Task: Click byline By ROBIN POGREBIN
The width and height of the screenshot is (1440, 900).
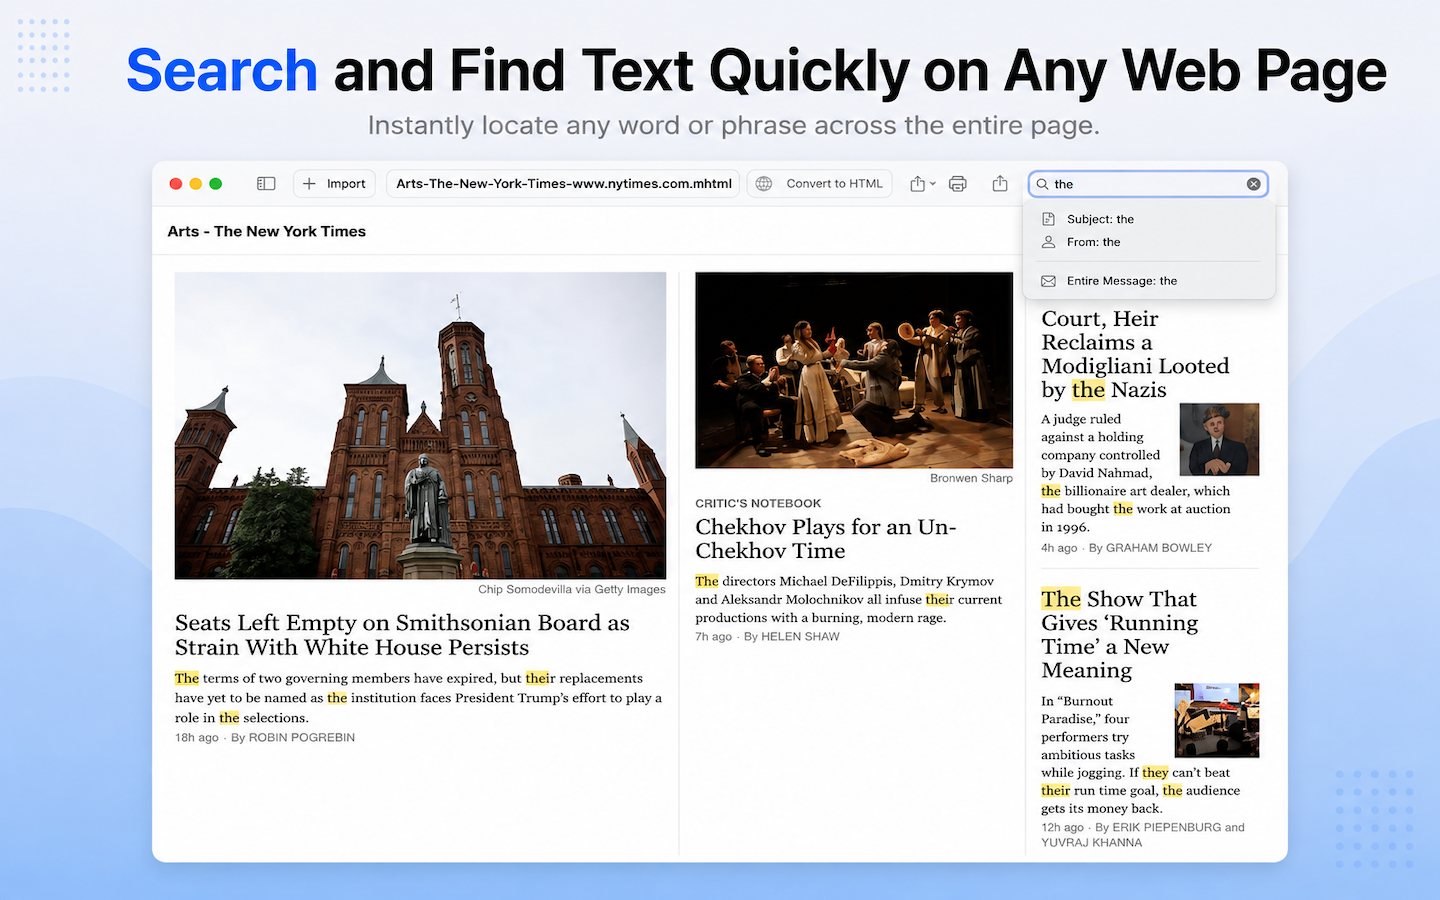Action: [293, 738]
